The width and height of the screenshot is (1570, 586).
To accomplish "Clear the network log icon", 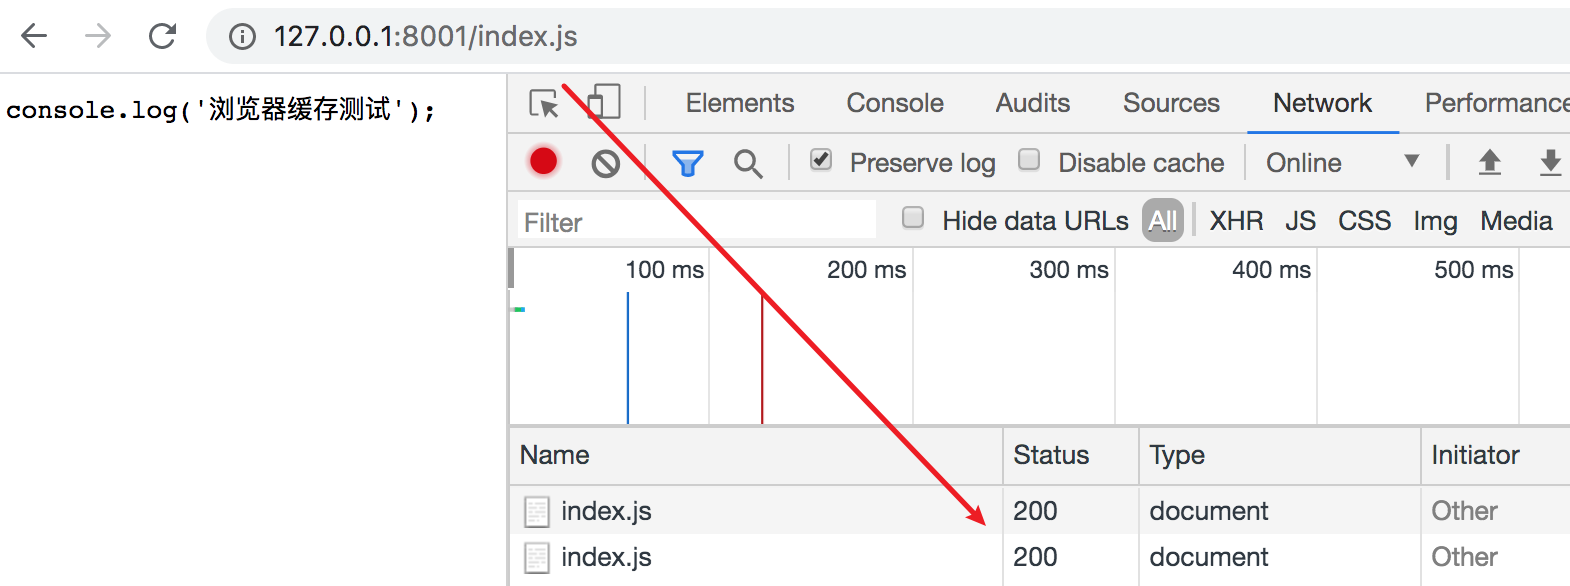I will coord(605,163).
